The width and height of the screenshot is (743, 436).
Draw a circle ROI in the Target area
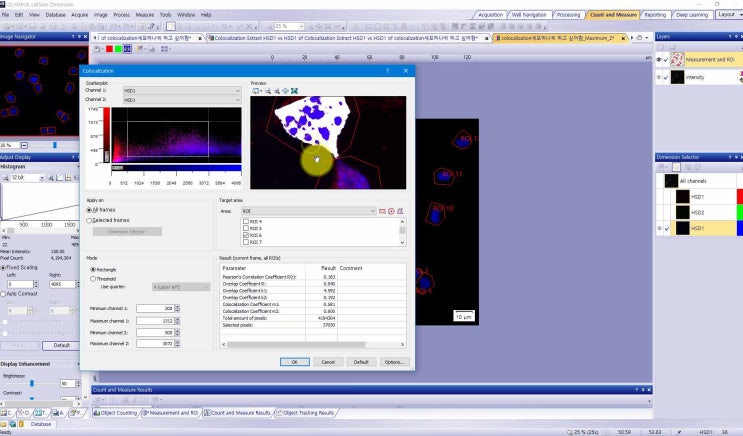point(391,211)
